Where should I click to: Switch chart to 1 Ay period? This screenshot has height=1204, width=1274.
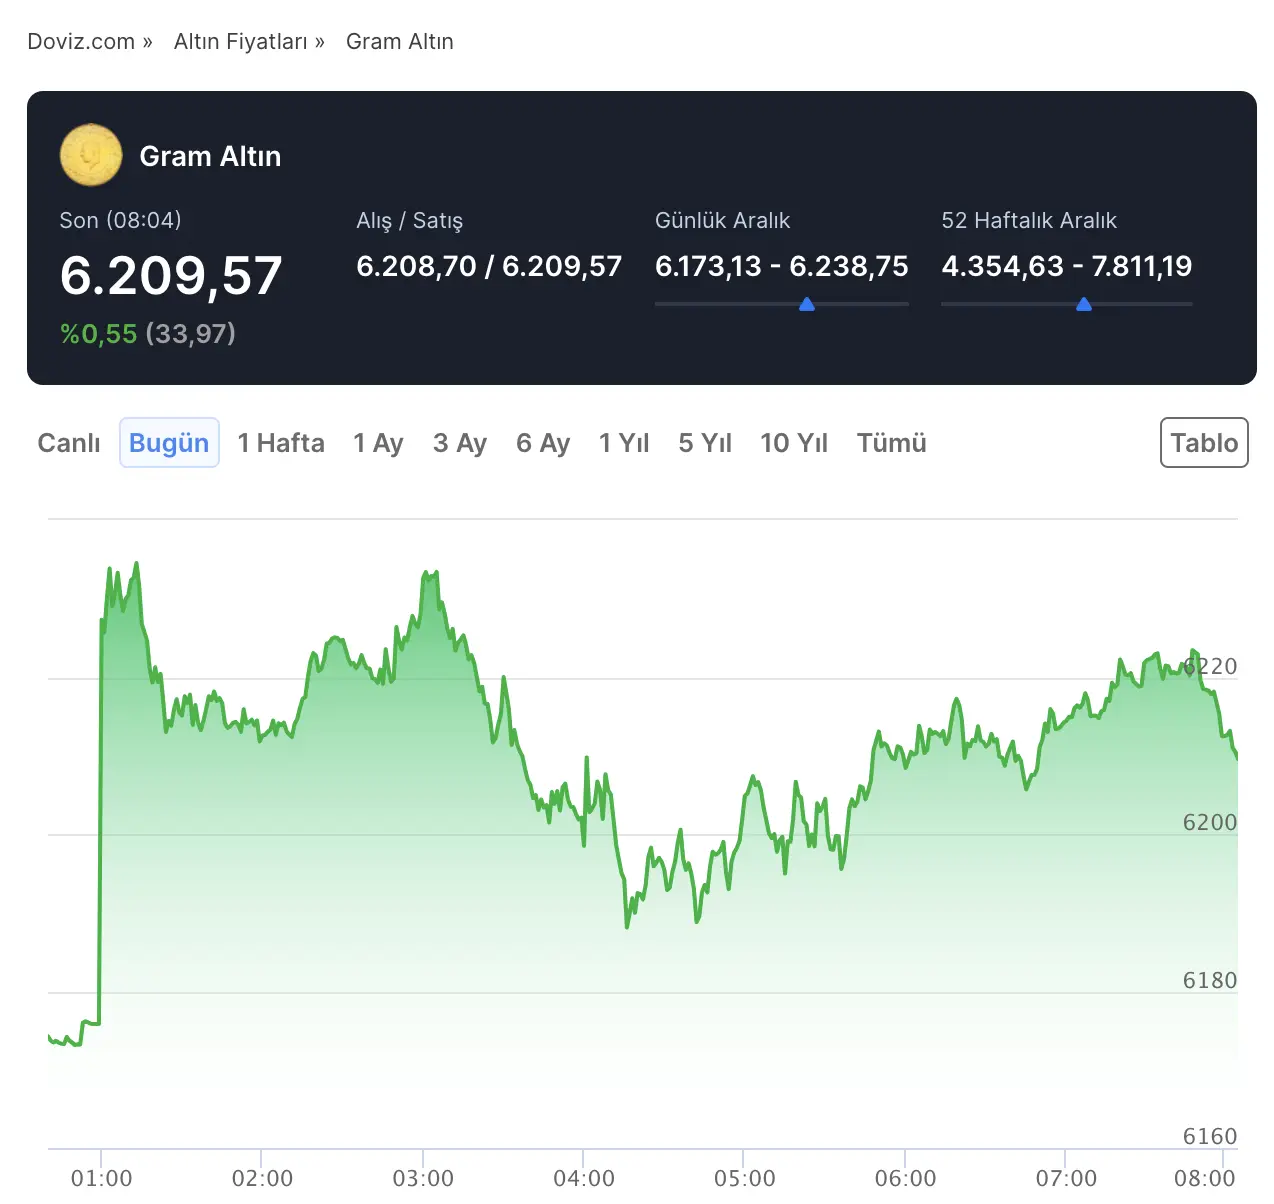(378, 443)
